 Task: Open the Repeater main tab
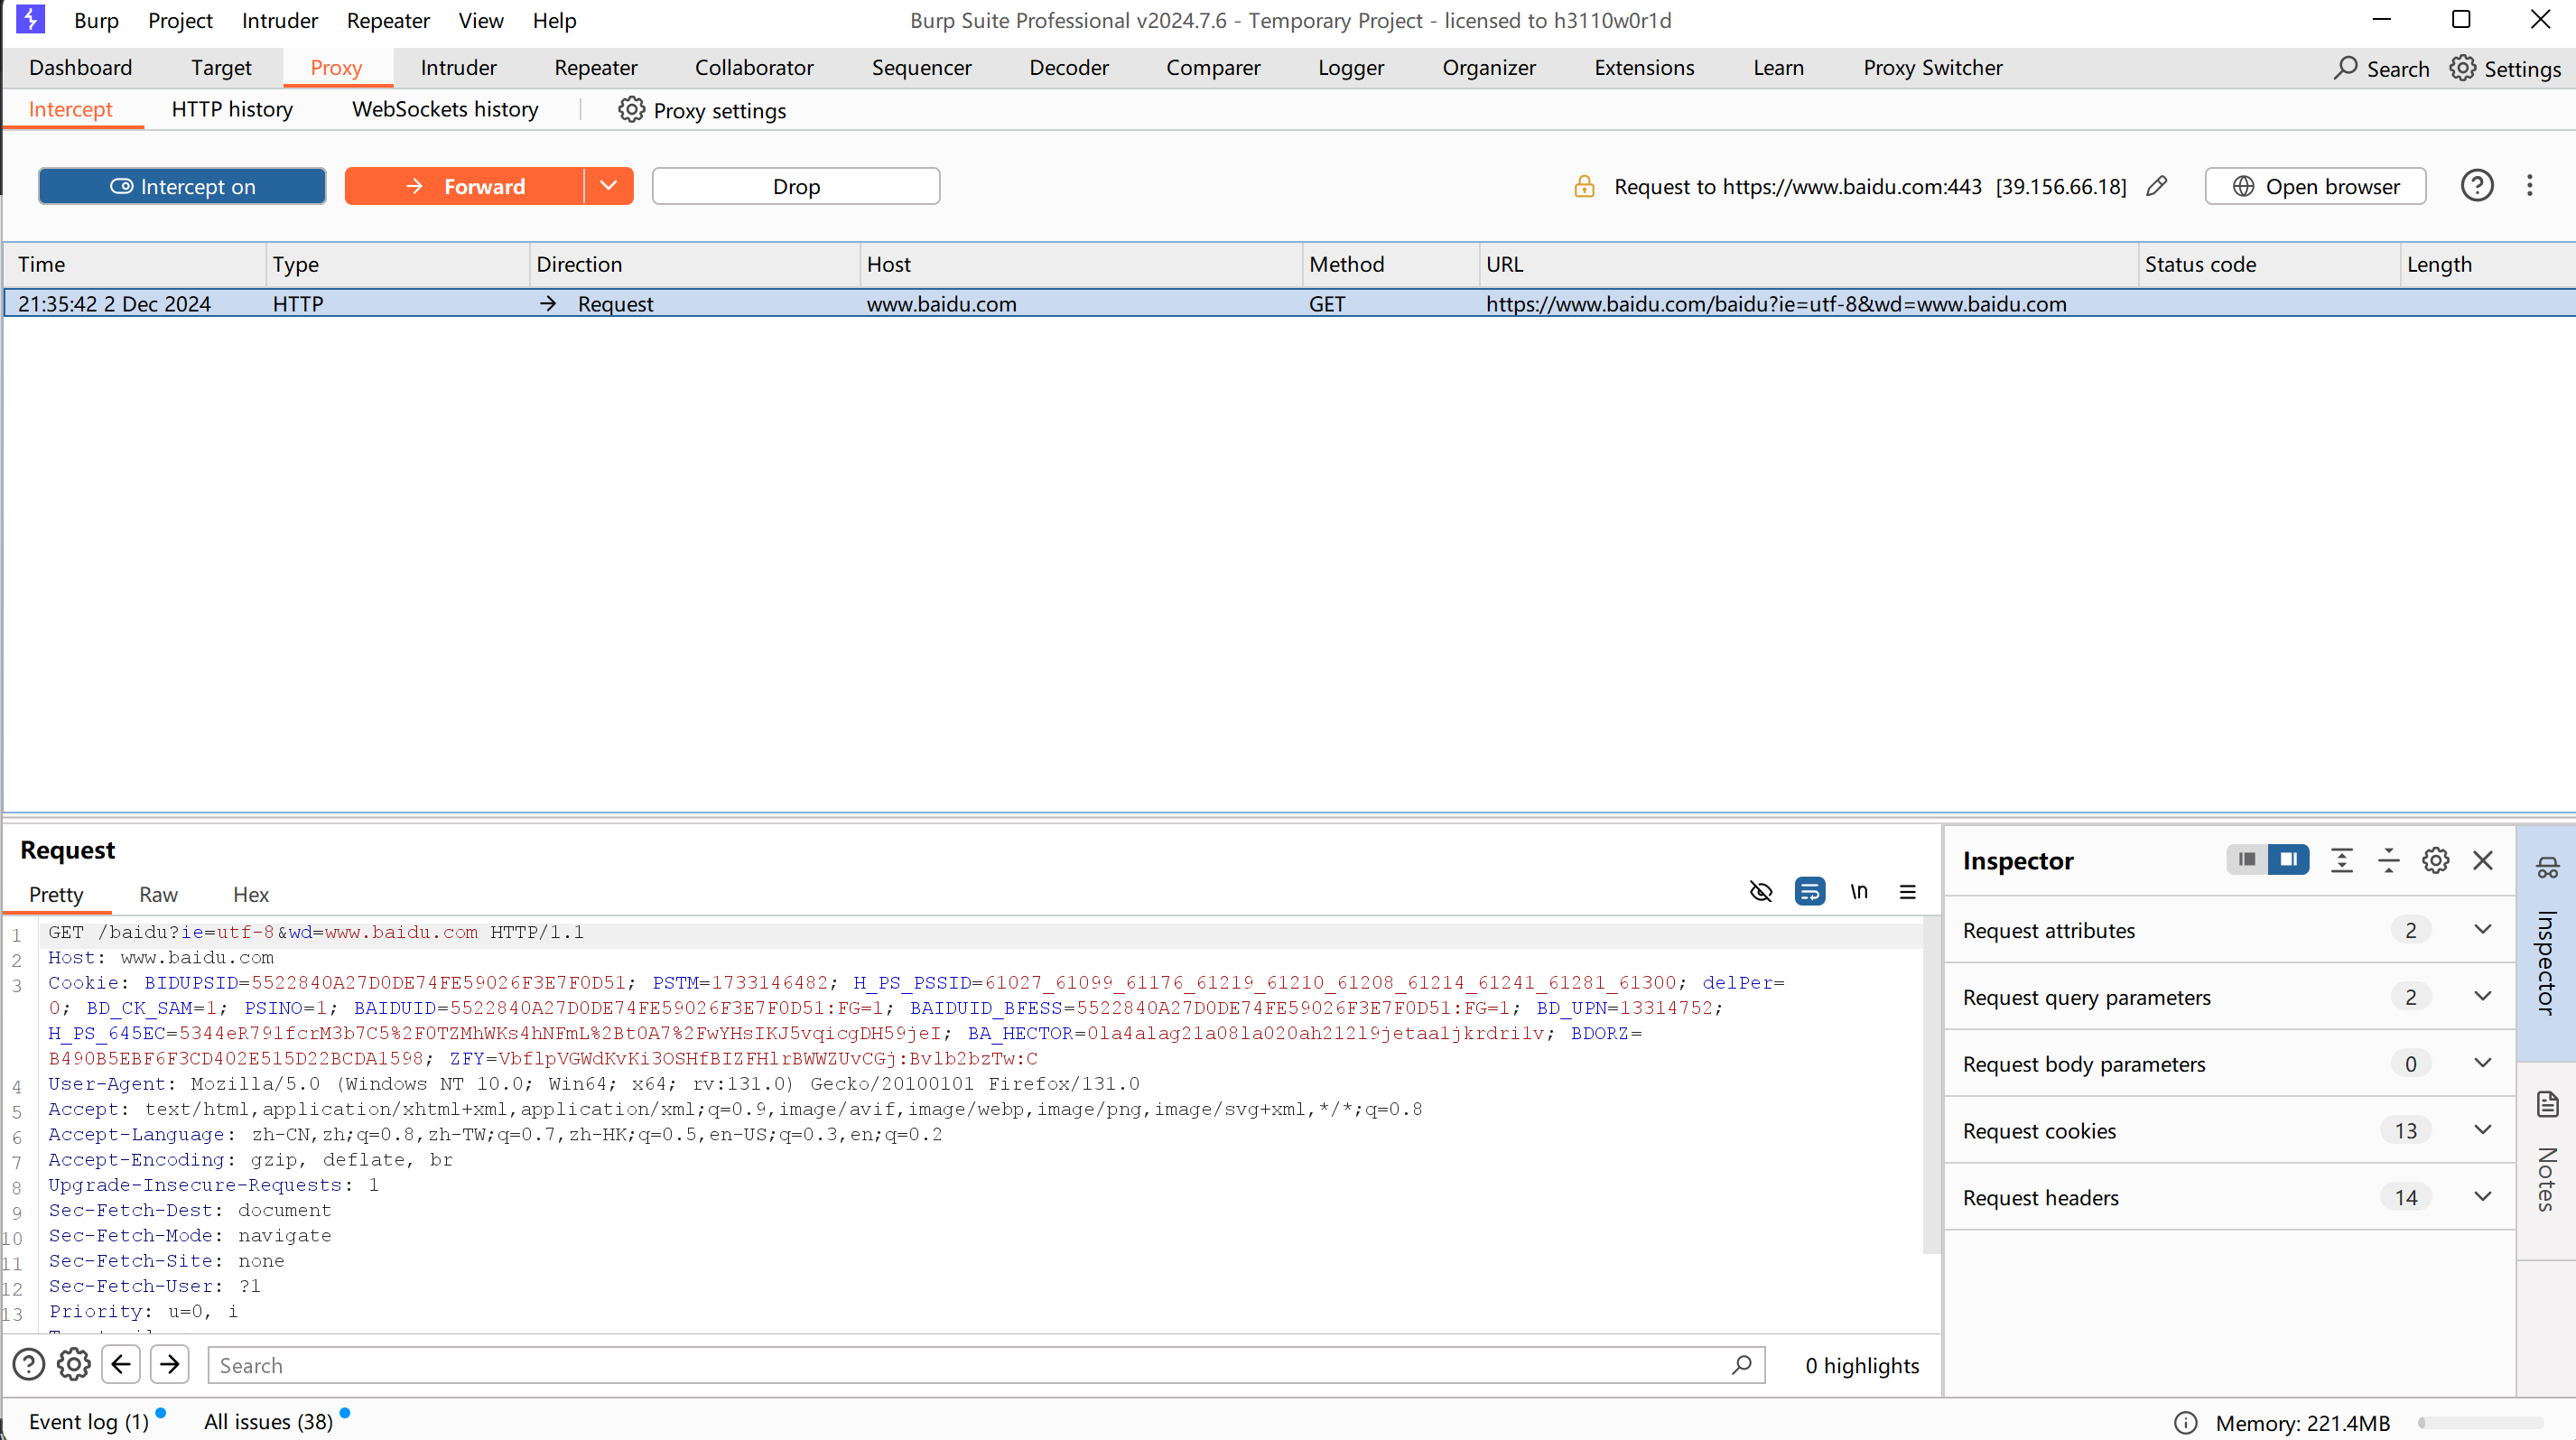595,67
